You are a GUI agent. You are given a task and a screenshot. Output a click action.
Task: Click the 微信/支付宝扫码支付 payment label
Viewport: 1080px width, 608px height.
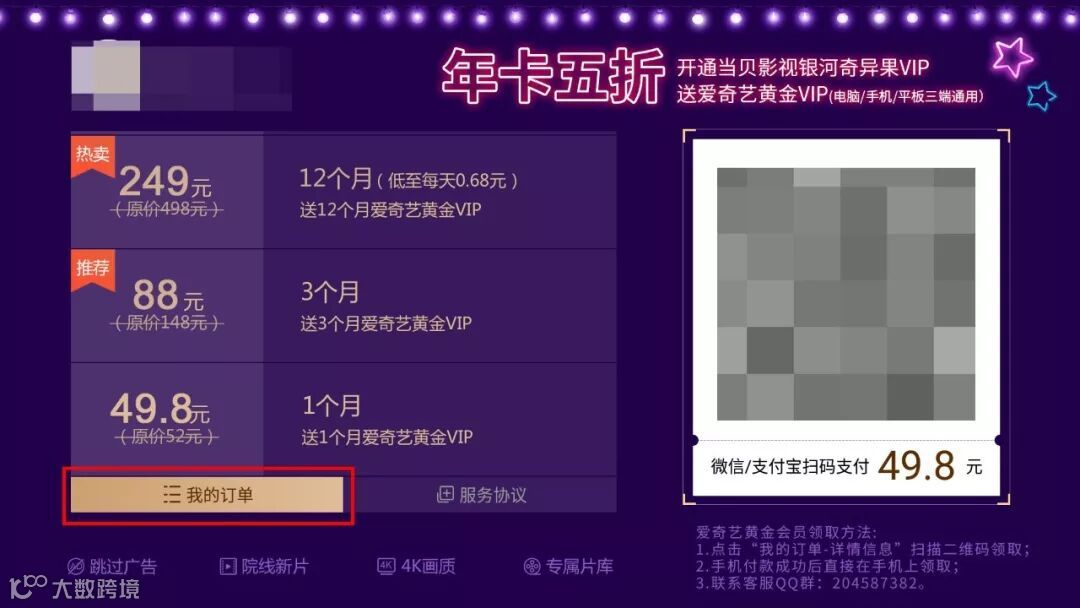tap(790, 466)
